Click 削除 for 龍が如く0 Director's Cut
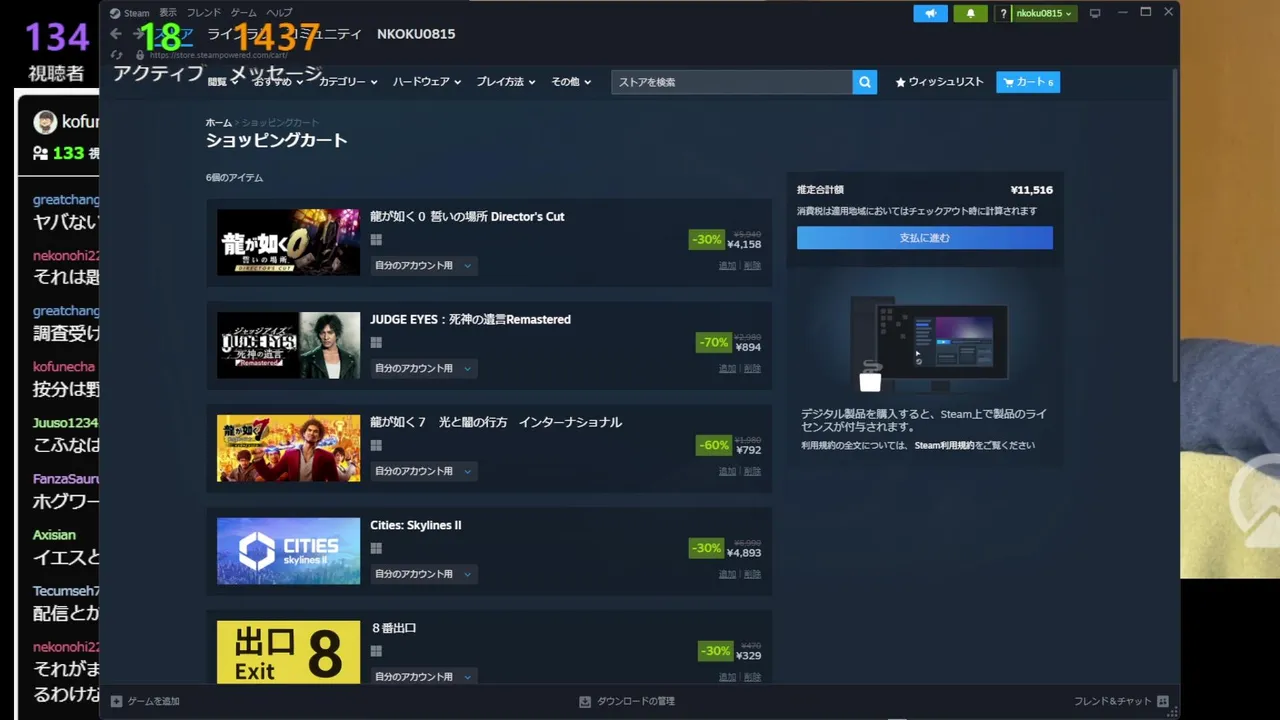The width and height of the screenshot is (1280, 720). 753,266
